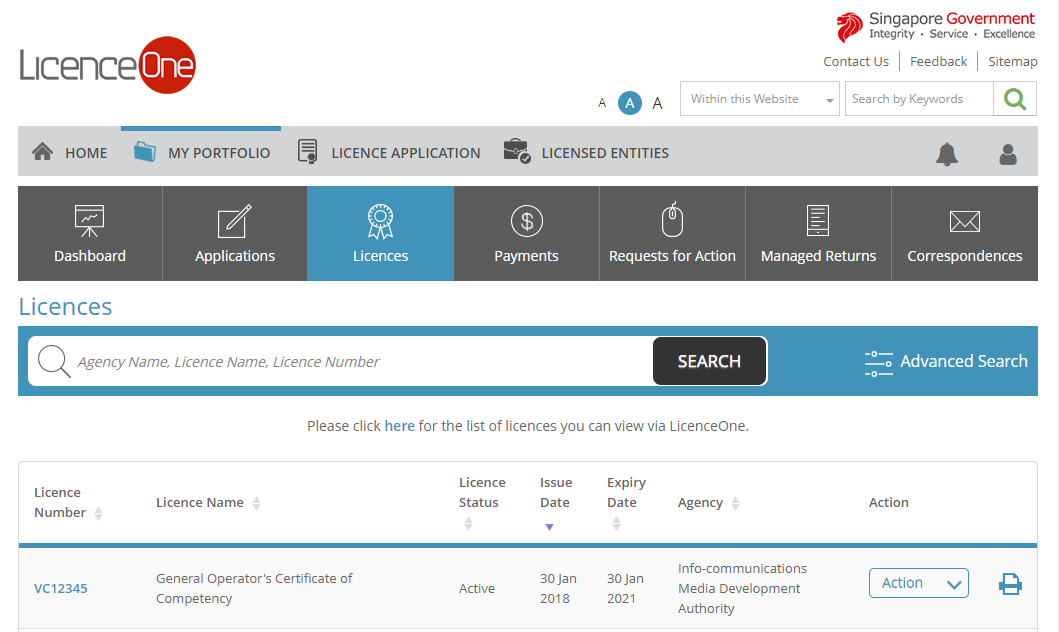
Task: Click the notification bell icon
Action: (x=946, y=154)
